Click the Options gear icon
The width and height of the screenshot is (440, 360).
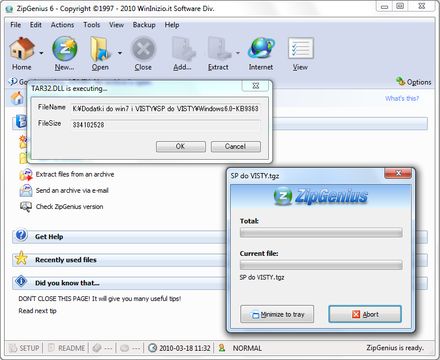point(400,81)
